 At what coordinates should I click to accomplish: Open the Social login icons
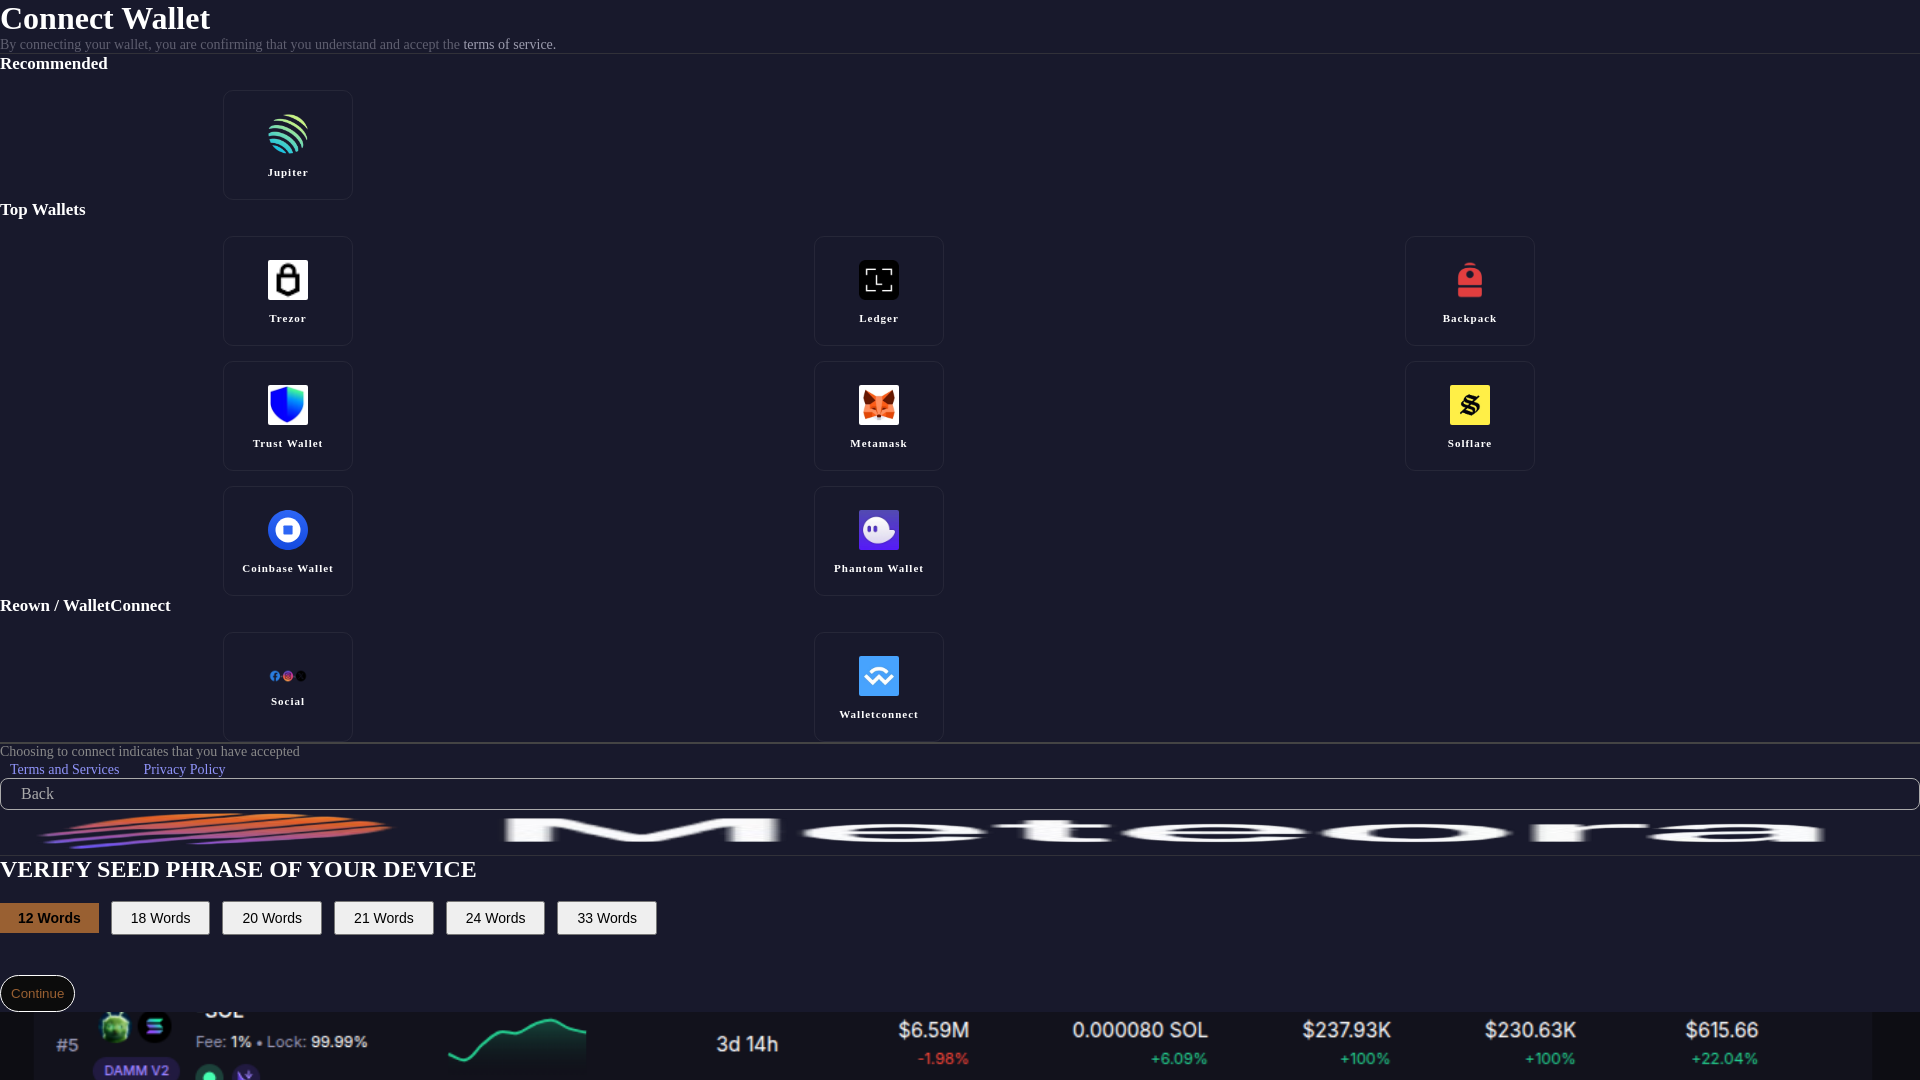(288, 676)
